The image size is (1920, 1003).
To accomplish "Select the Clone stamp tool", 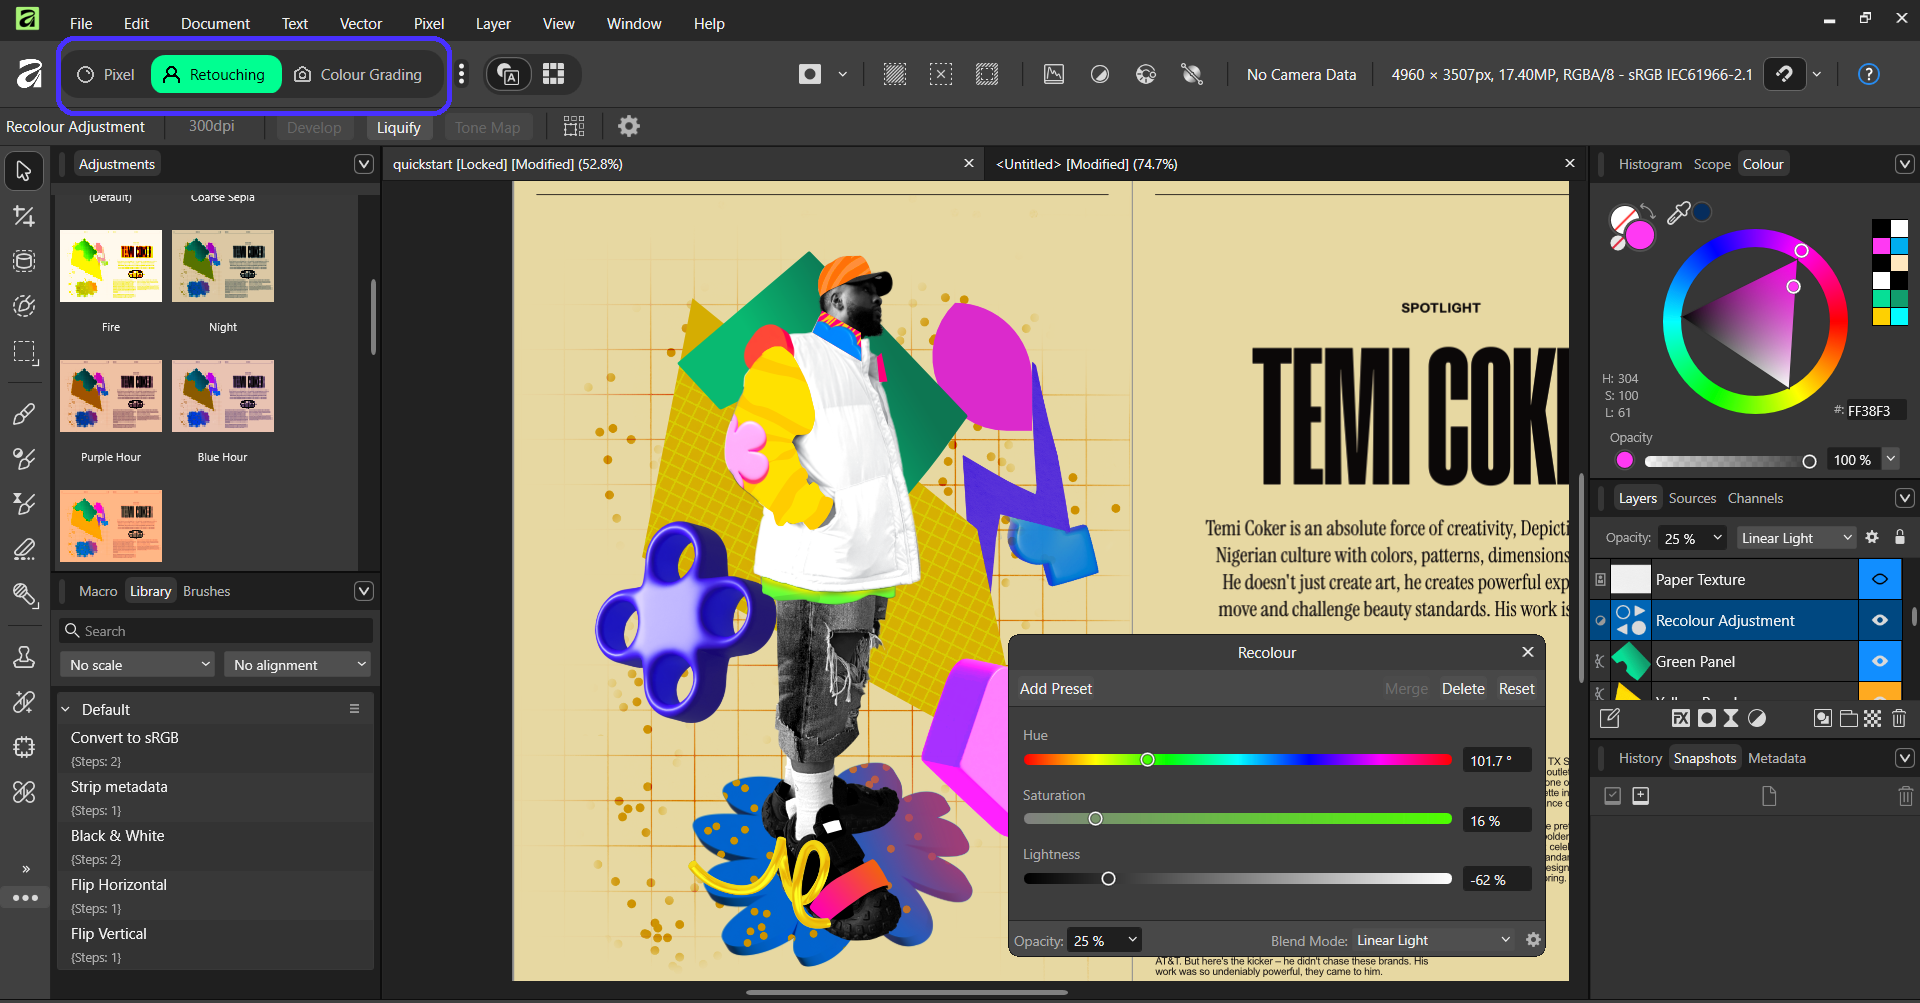I will 24,657.
